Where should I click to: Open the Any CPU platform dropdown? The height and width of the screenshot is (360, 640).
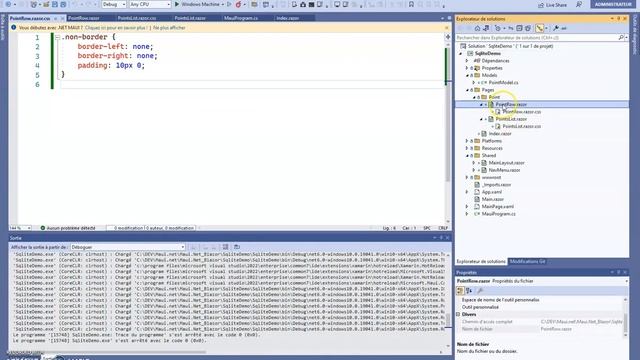coord(150,4)
